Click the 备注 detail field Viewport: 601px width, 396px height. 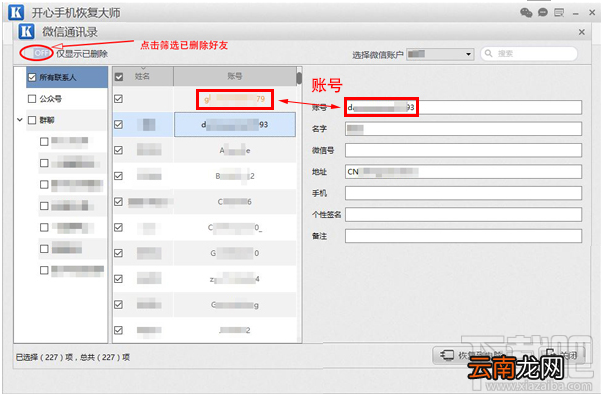click(x=463, y=236)
